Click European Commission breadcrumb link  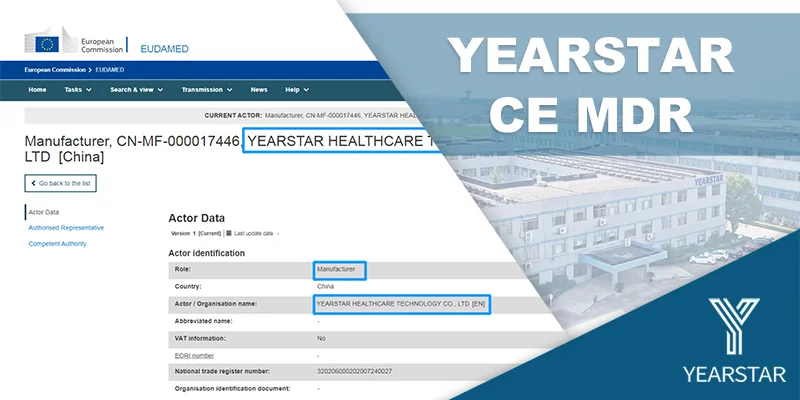pyautogui.click(x=55, y=70)
